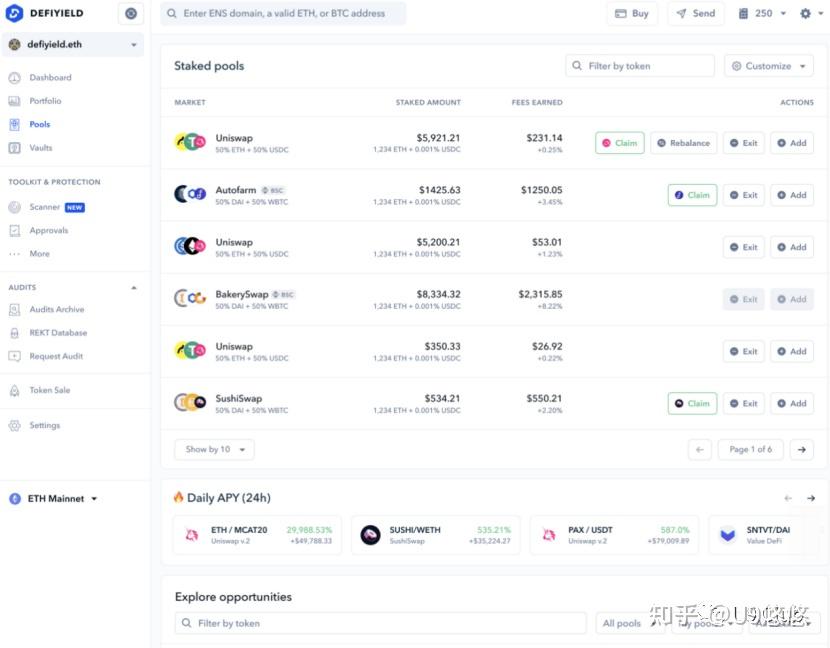
Task: Click the fire icon beside Daily APY
Action: coord(179,497)
